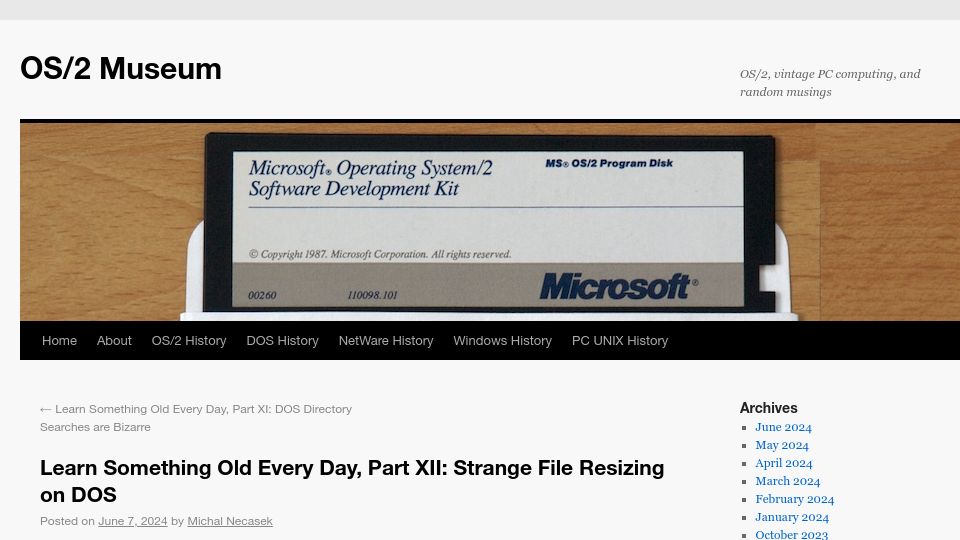Open the Windows History menu

[502, 340]
